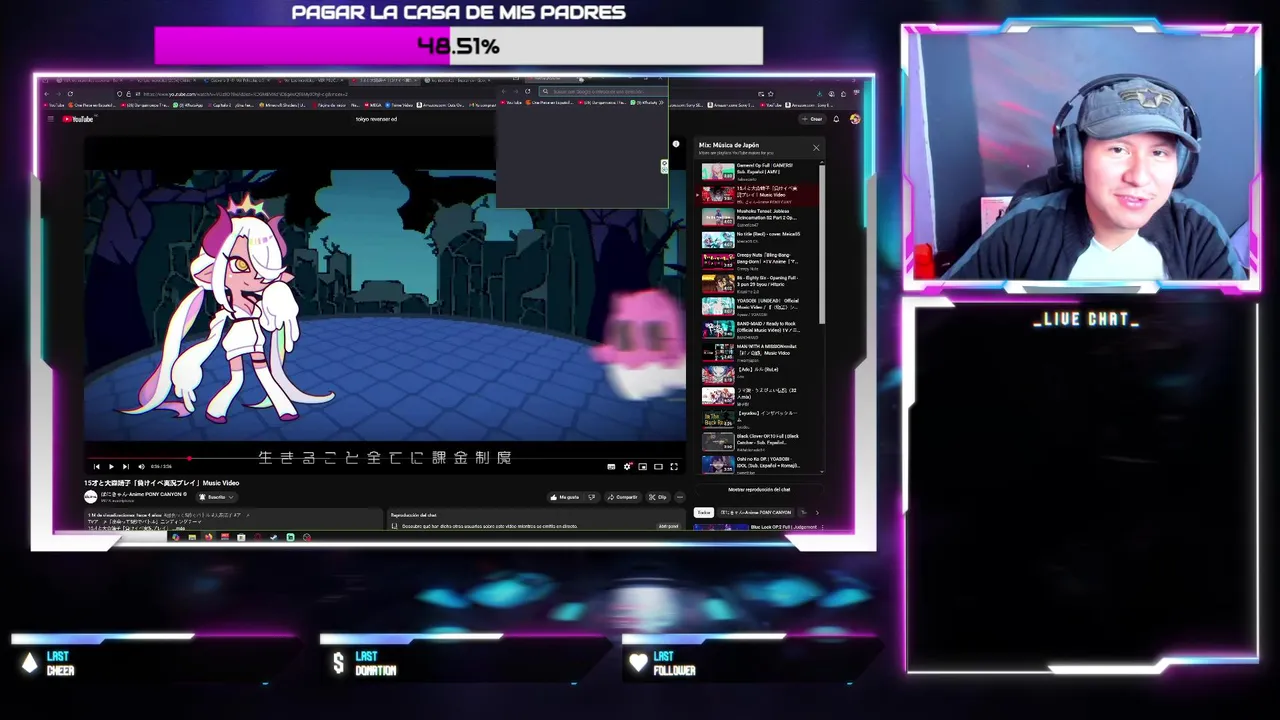Viewport: 1280px width, 720px height.
Task: Click Me gusta like button
Action: tap(565, 497)
